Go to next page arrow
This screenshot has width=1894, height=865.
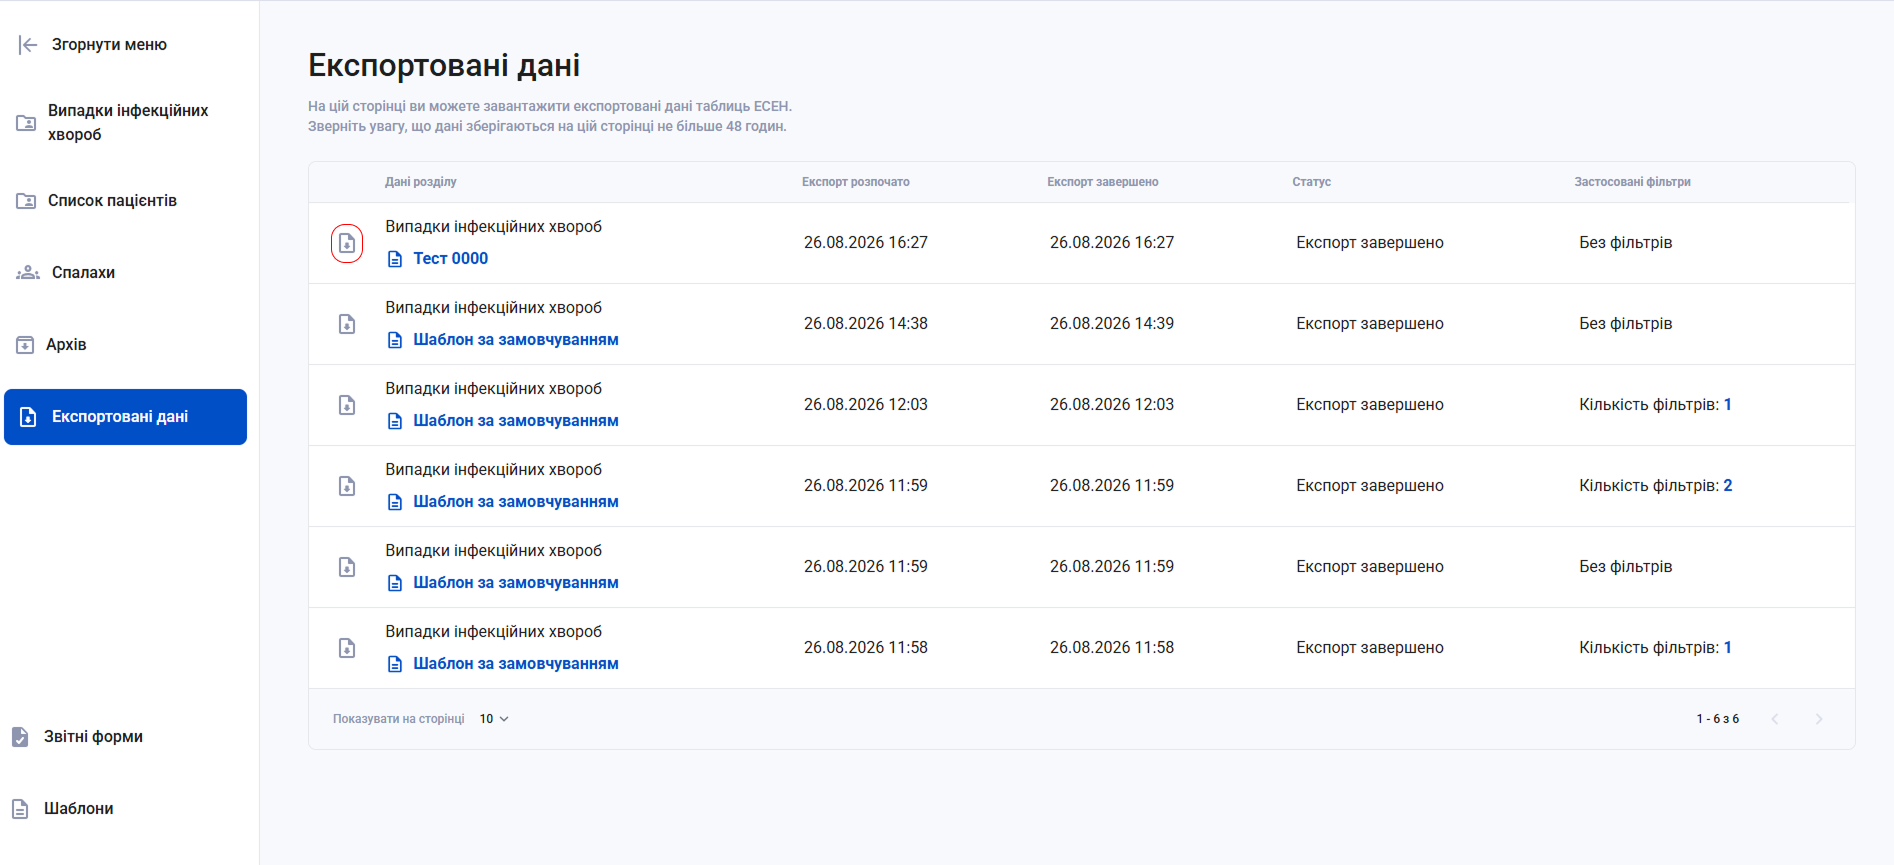(x=1819, y=719)
